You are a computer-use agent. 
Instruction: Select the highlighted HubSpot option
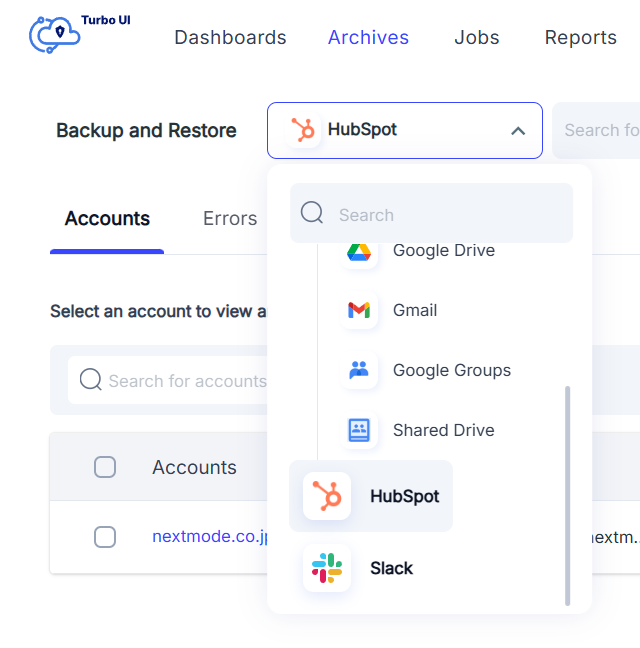[371, 496]
